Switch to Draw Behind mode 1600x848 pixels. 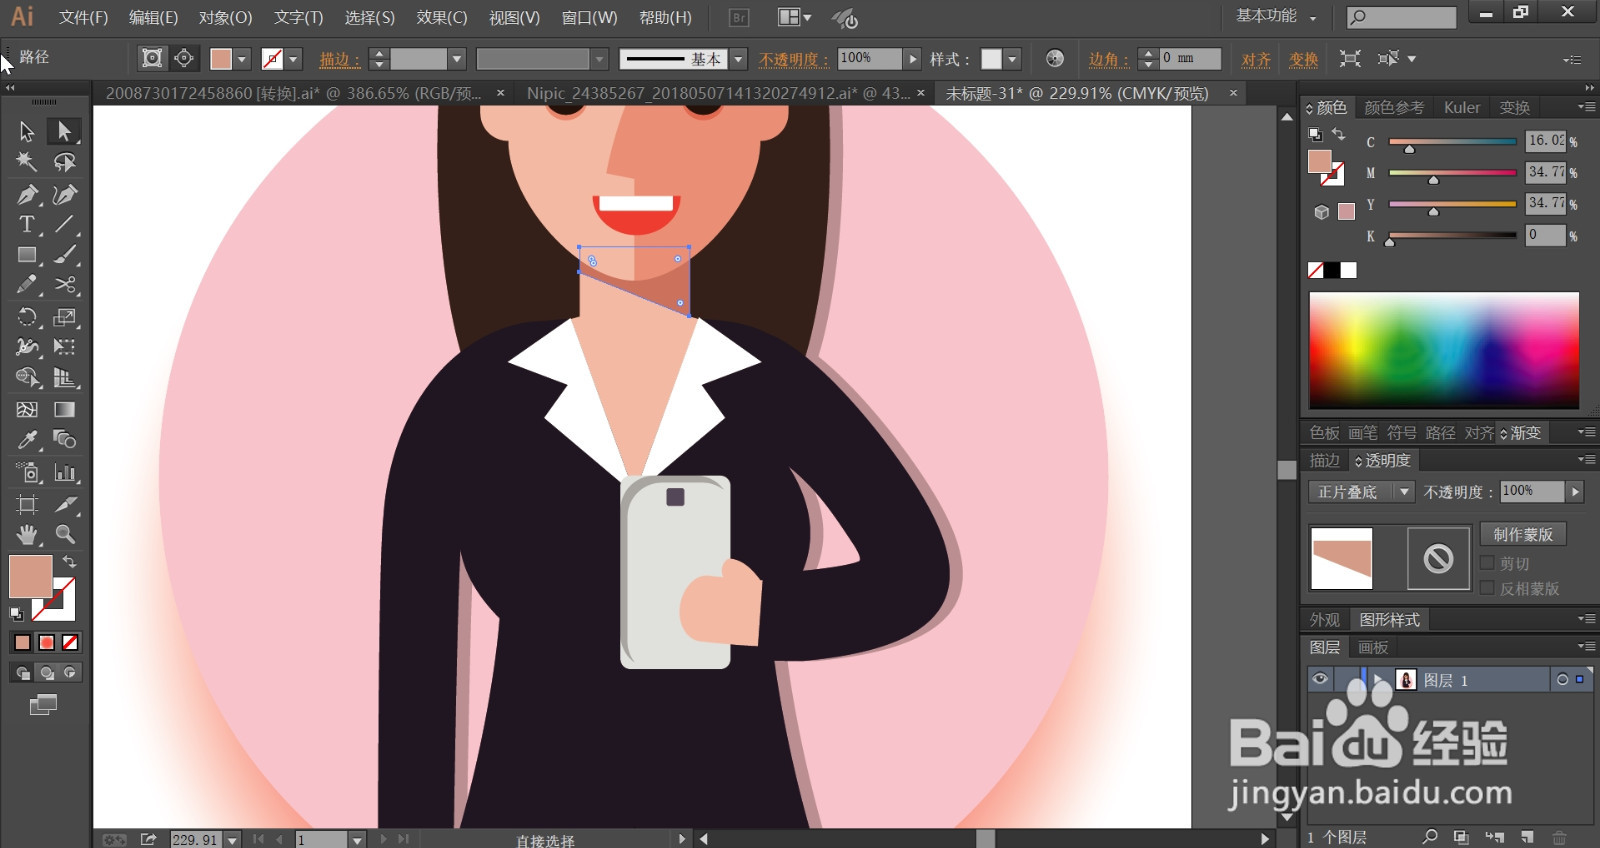(x=46, y=673)
